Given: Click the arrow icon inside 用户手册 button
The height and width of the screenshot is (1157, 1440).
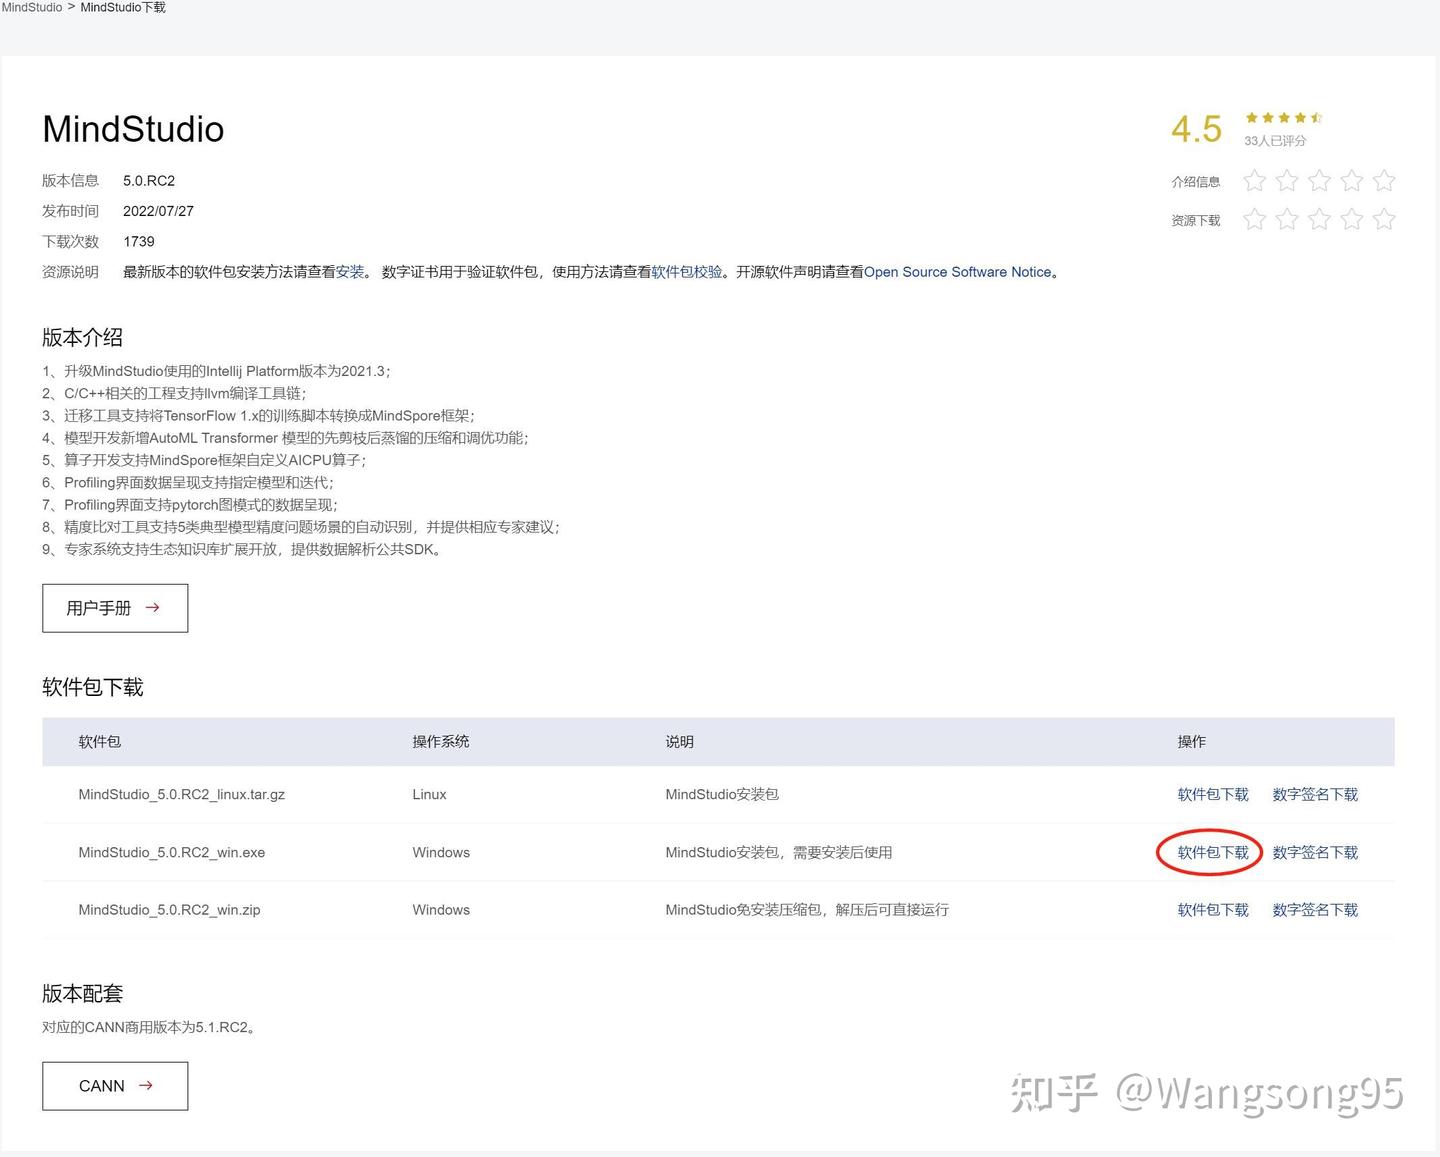Looking at the screenshot, I should click(x=152, y=607).
